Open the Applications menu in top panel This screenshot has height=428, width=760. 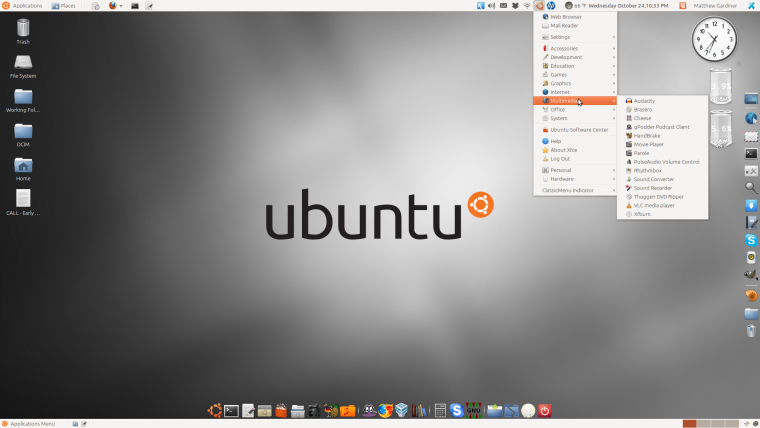22,5
